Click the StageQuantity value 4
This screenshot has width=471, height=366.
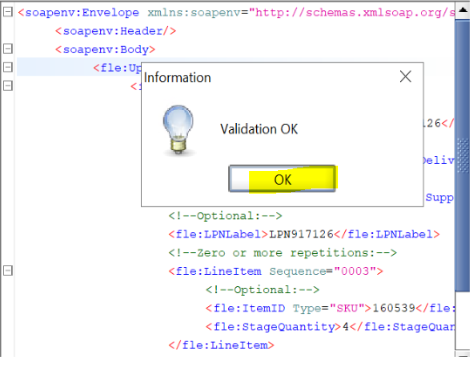point(345,326)
